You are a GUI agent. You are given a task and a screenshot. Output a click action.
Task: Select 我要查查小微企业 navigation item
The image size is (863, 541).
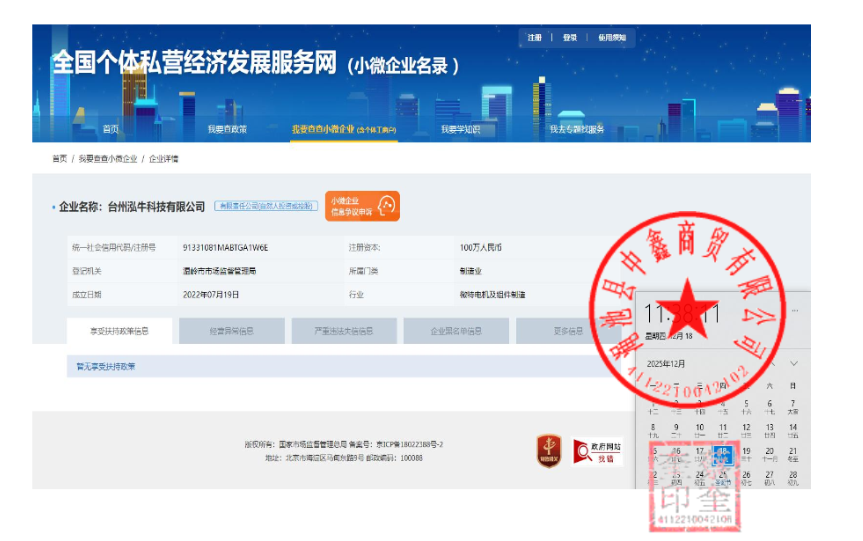[x=343, y=129]
